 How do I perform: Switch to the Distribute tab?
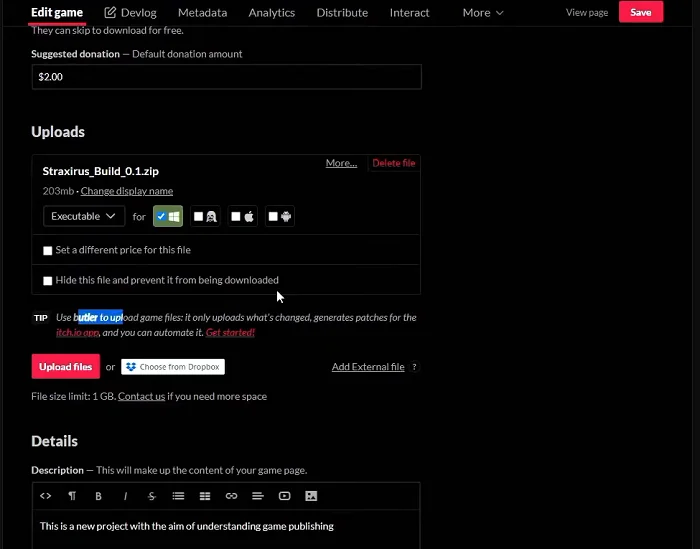(342, 12)
